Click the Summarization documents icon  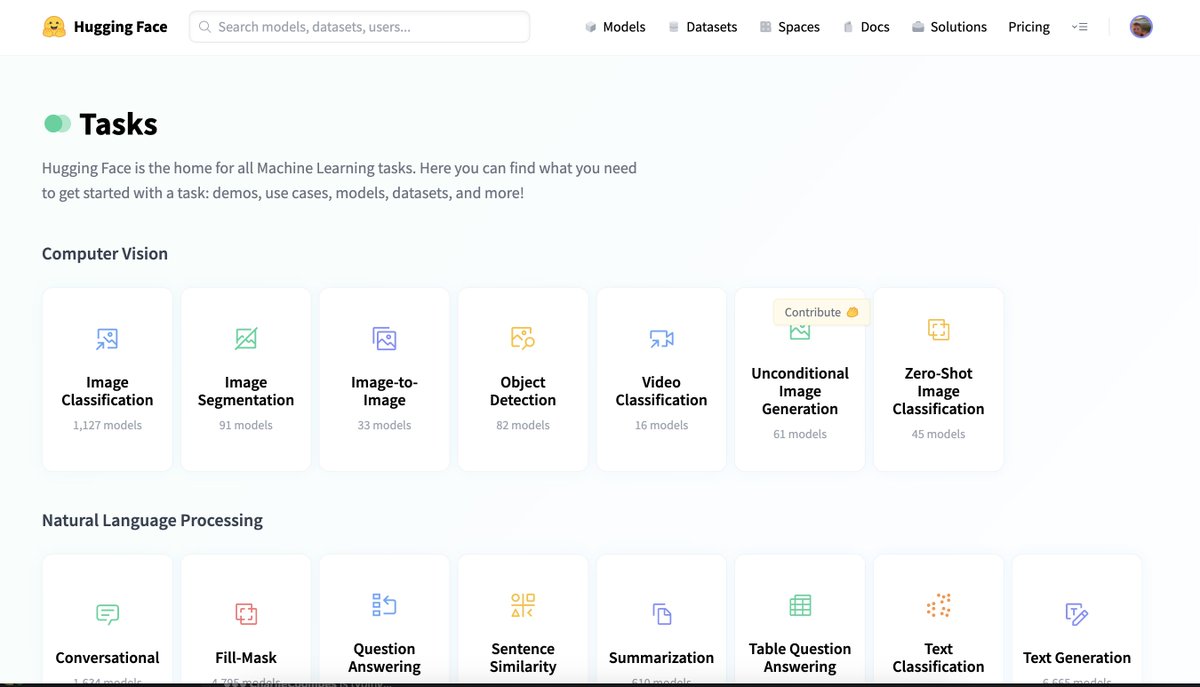(661, 613)
